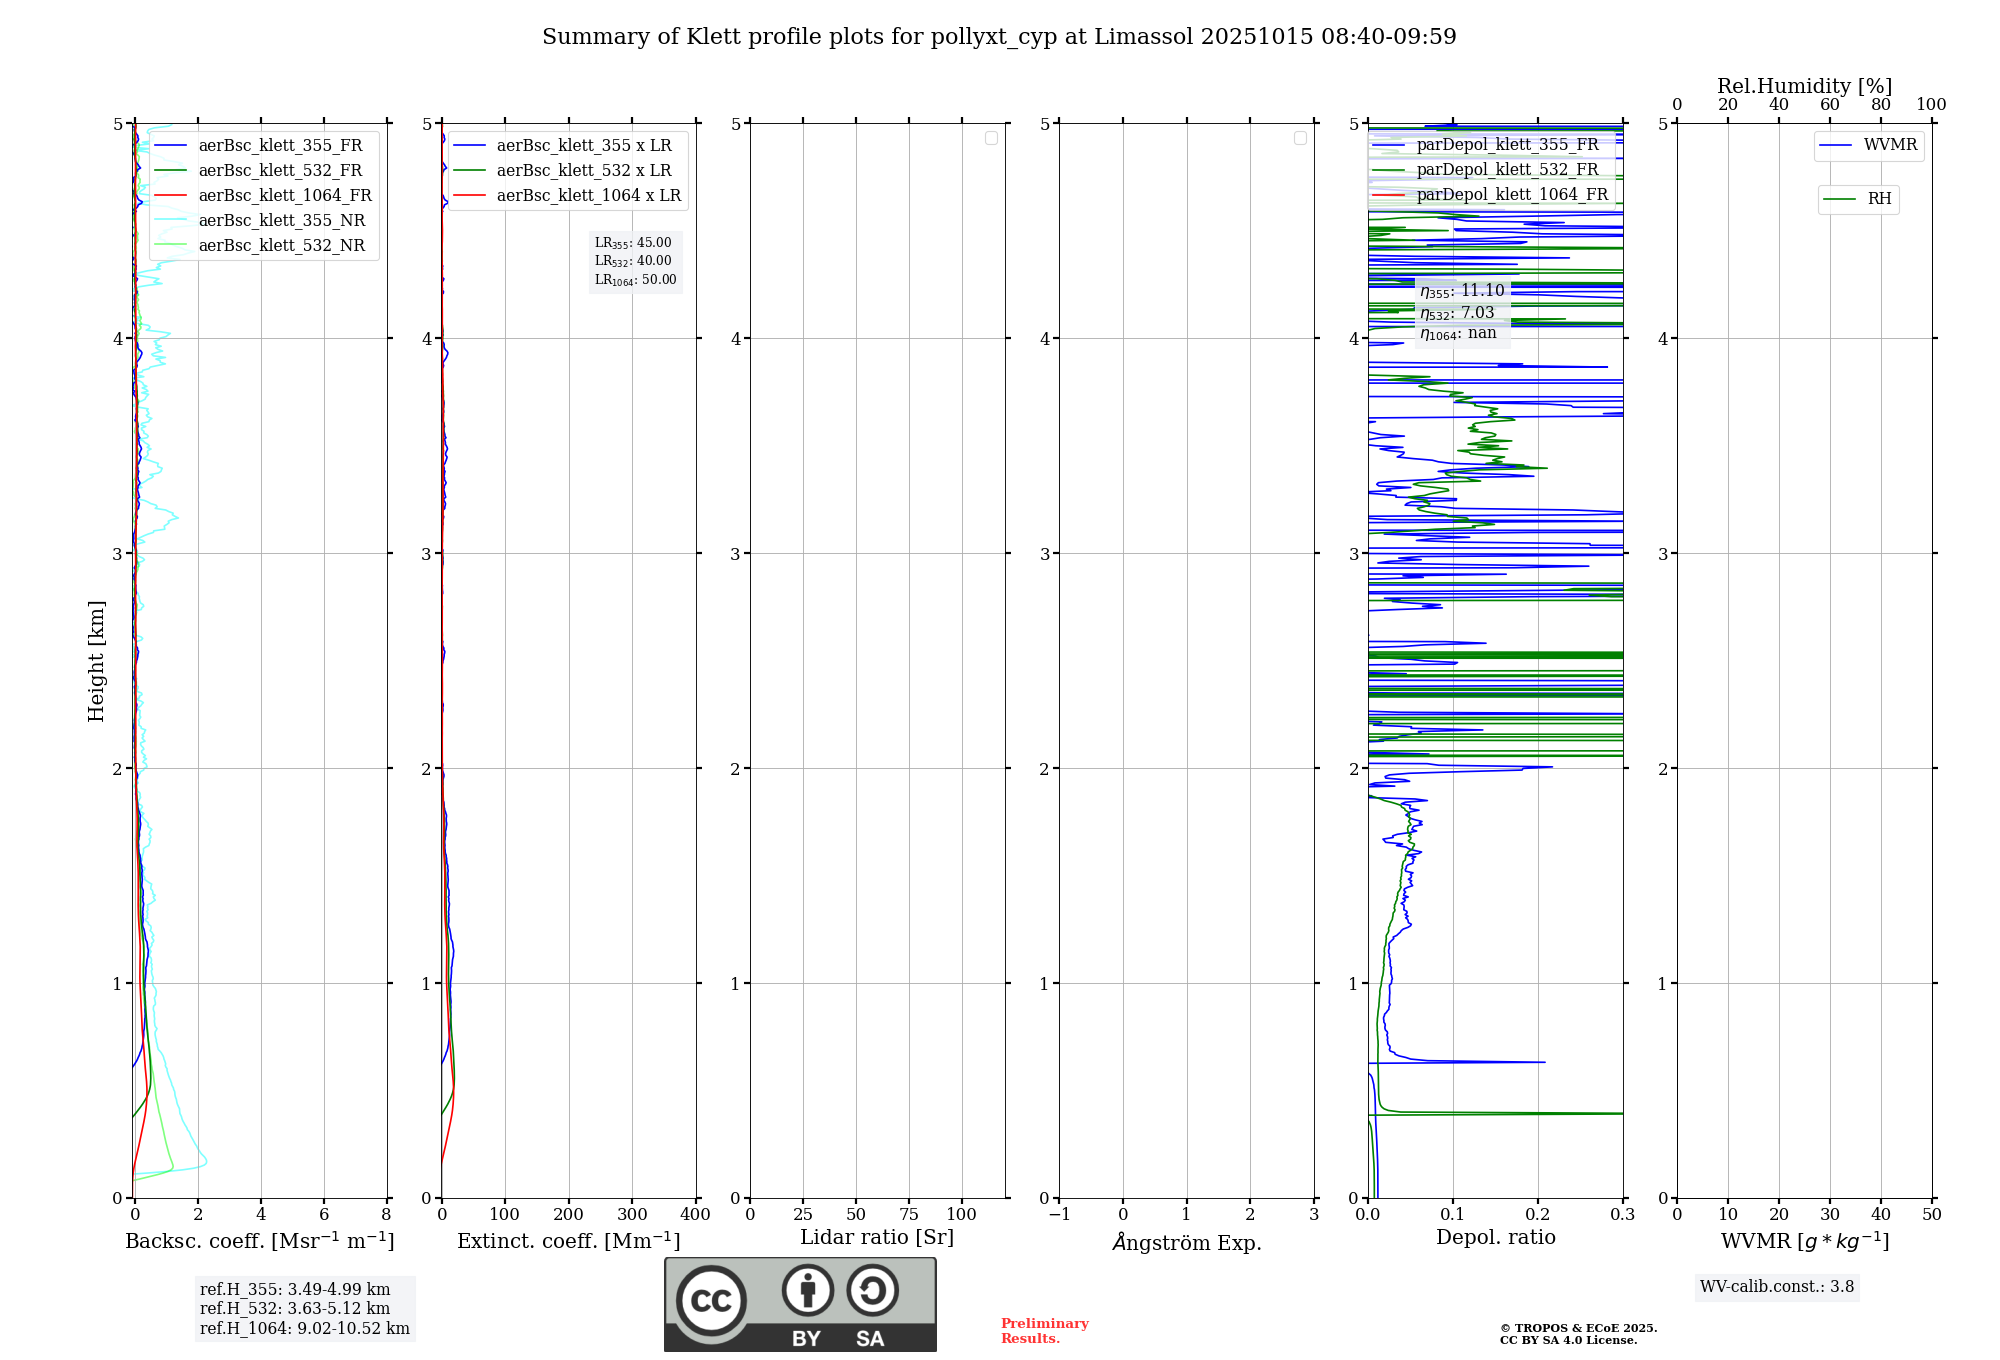Click light green swatch for aerBsc_klett_532_NR
The image size is (2000, 1360).
click(171, 246)
